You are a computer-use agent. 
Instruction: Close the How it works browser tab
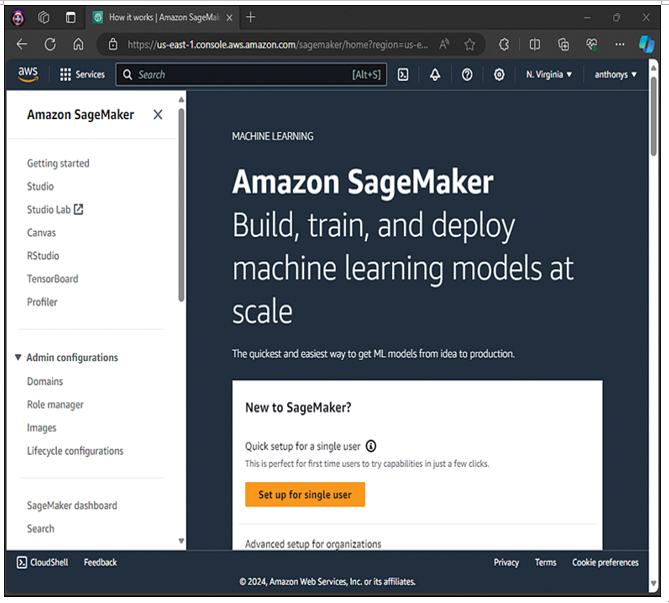point(229,17)
